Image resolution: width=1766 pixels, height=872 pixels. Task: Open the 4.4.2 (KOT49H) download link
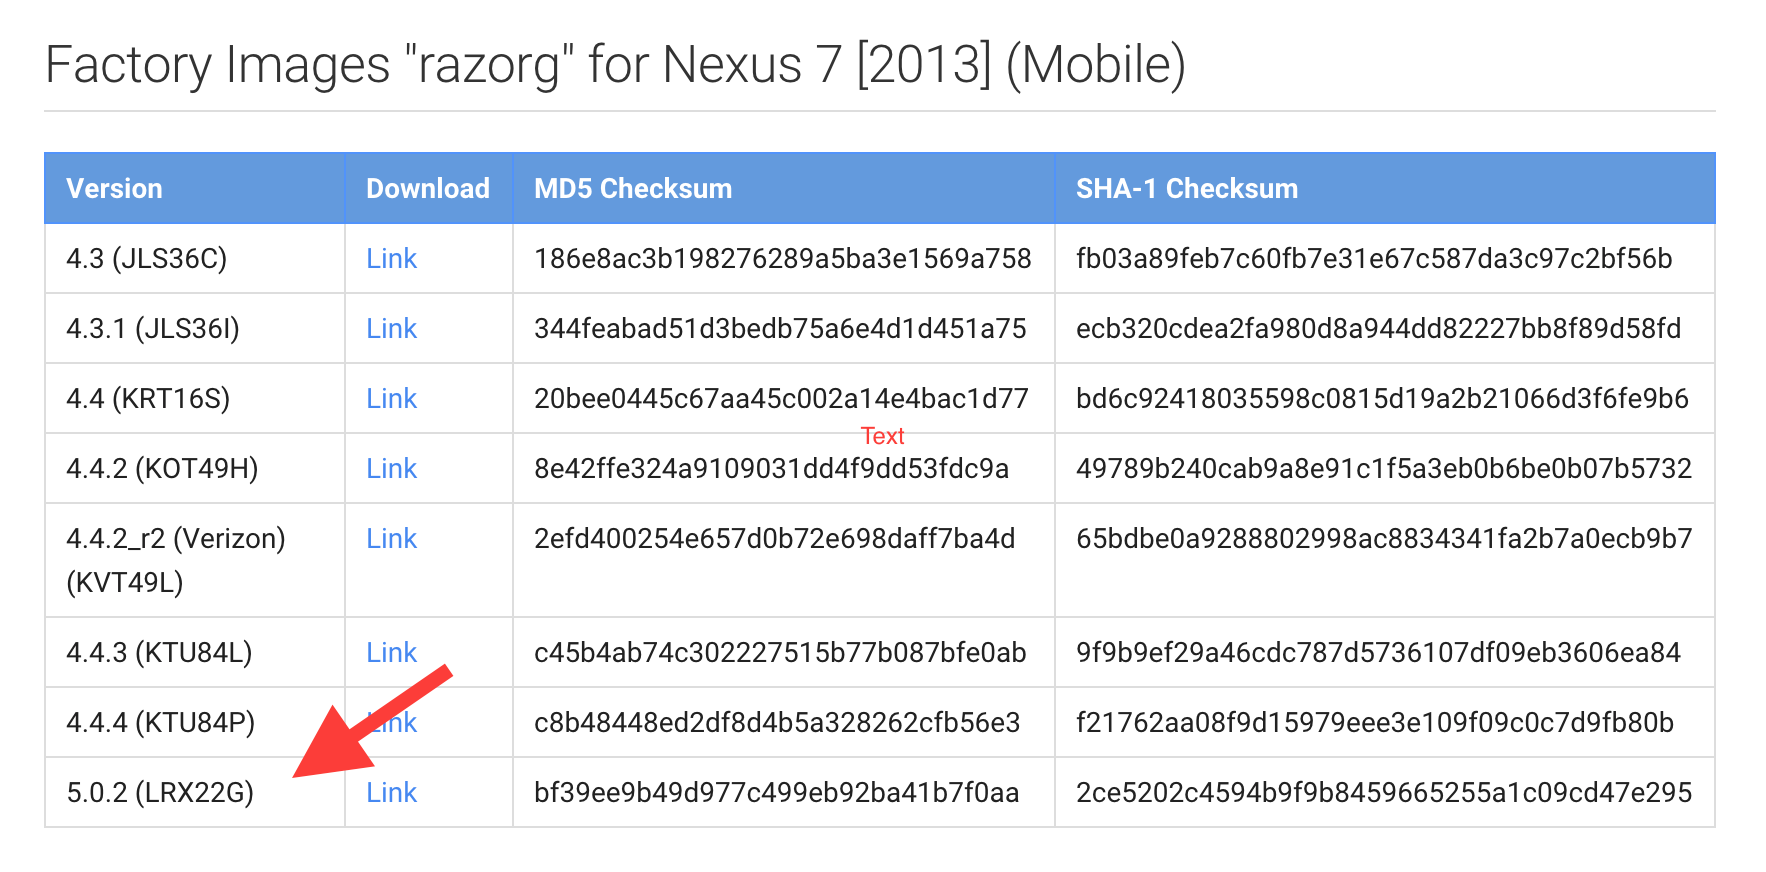pyautogui.click(x=391, y=469)
